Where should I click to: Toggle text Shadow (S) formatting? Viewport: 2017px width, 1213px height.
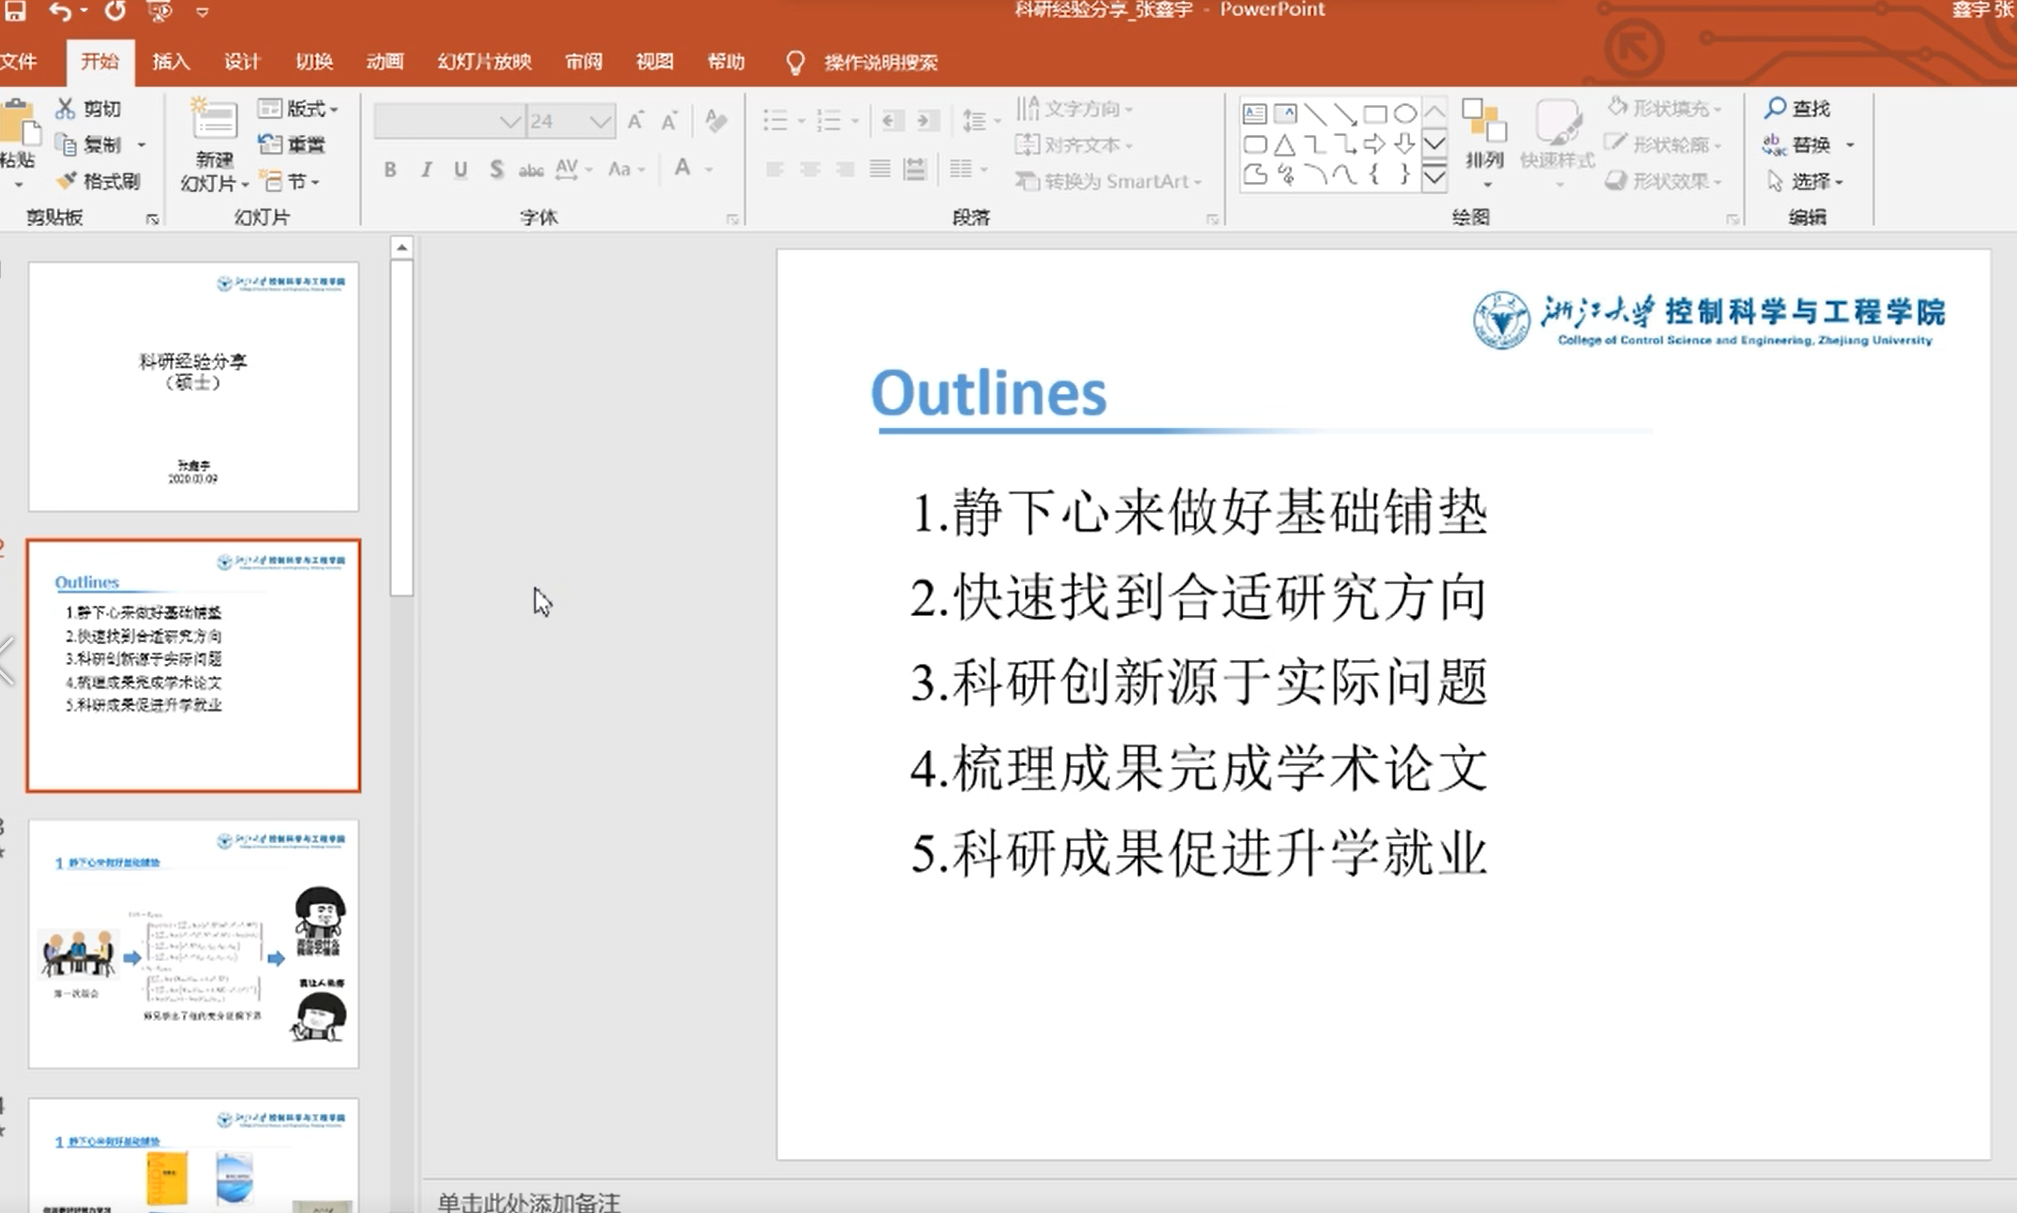pos(496,170)
